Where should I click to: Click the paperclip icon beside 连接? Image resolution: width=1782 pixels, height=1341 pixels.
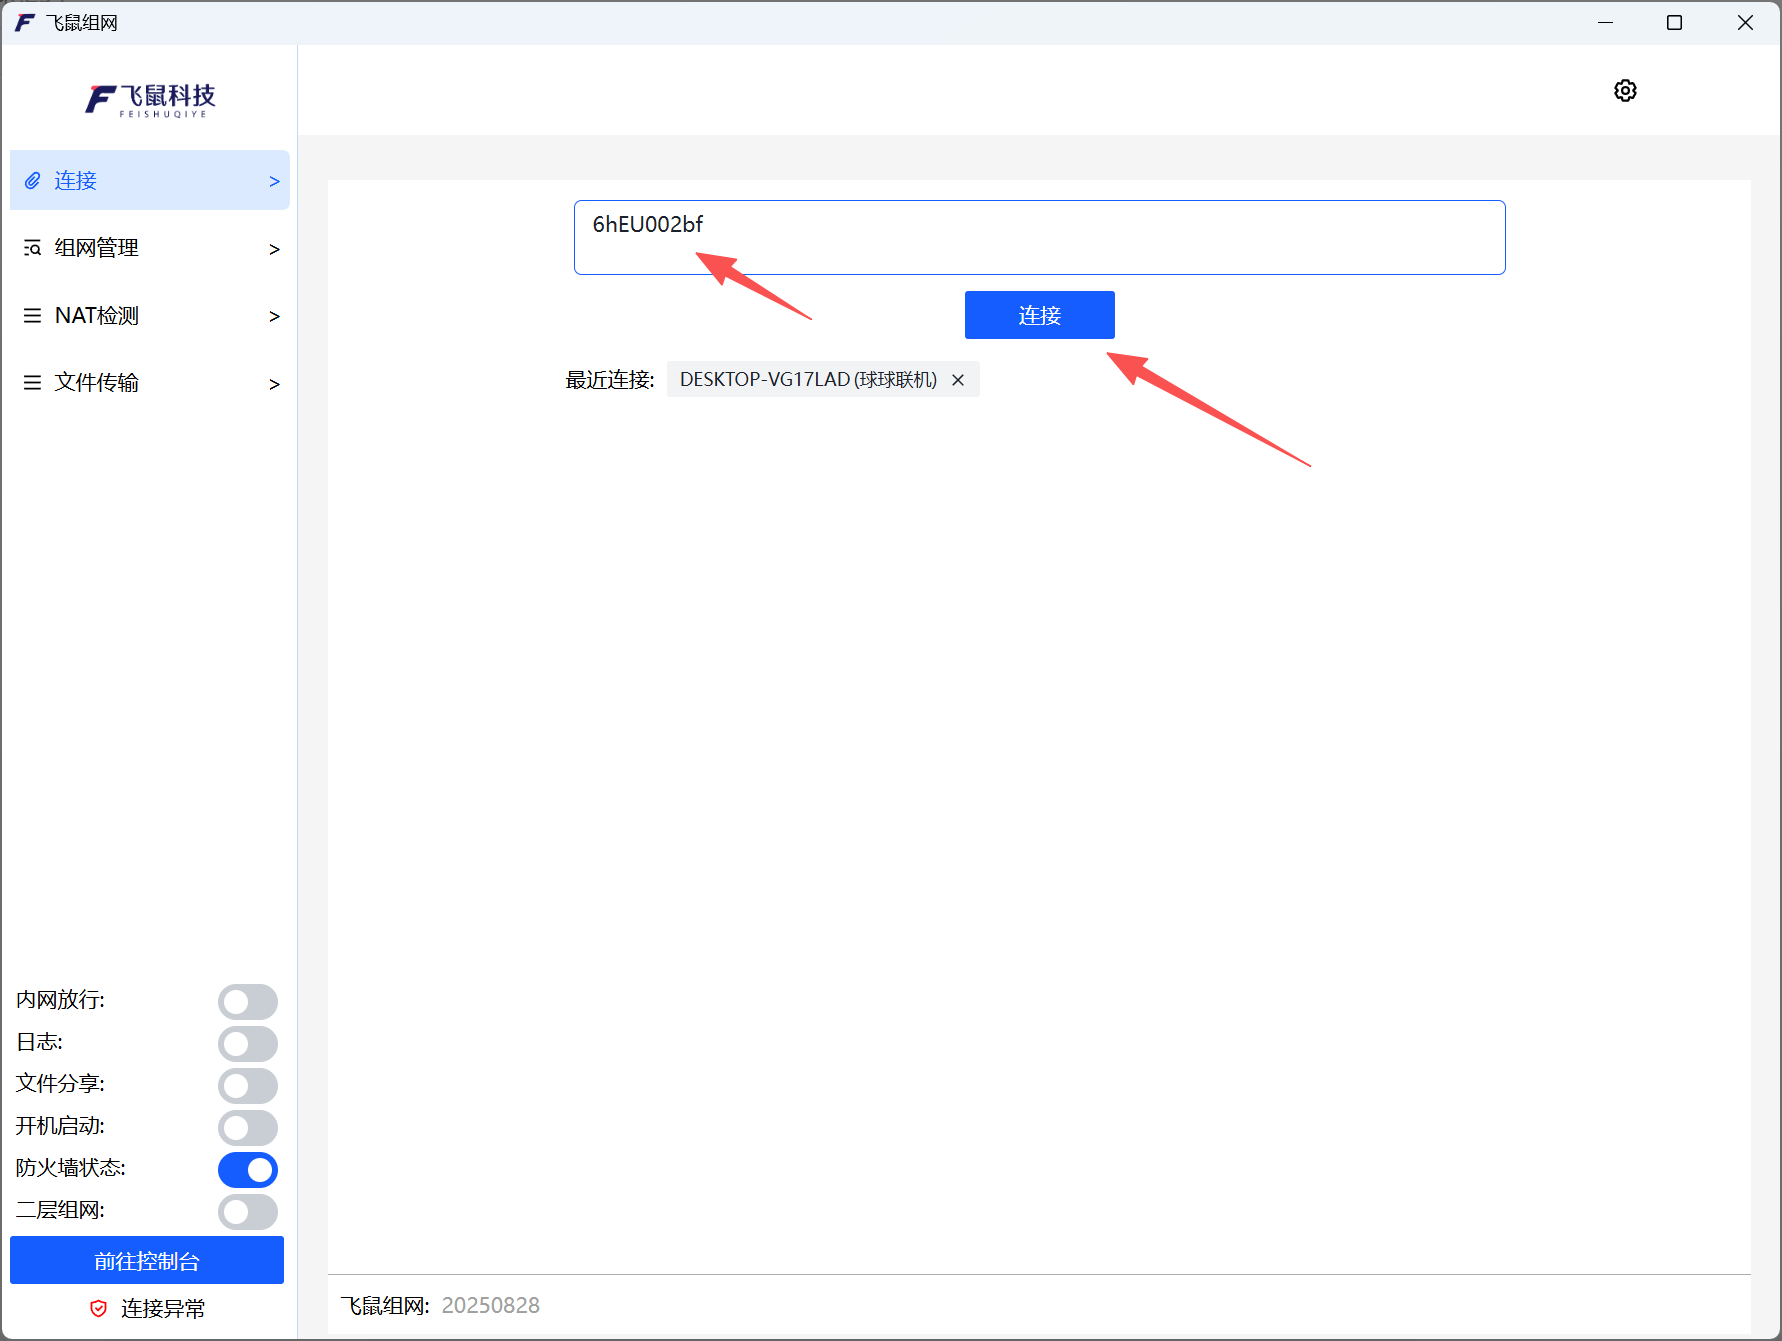(x=33, y=181)
